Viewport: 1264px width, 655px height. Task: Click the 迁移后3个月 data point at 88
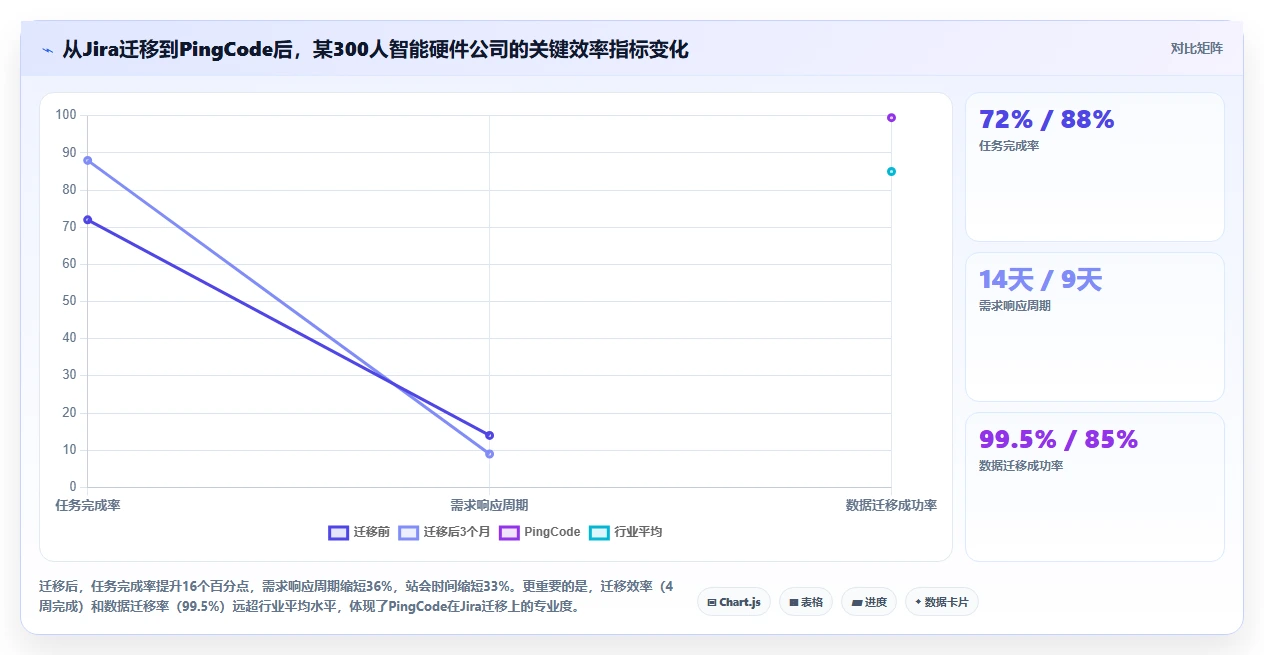click(88, 160)
